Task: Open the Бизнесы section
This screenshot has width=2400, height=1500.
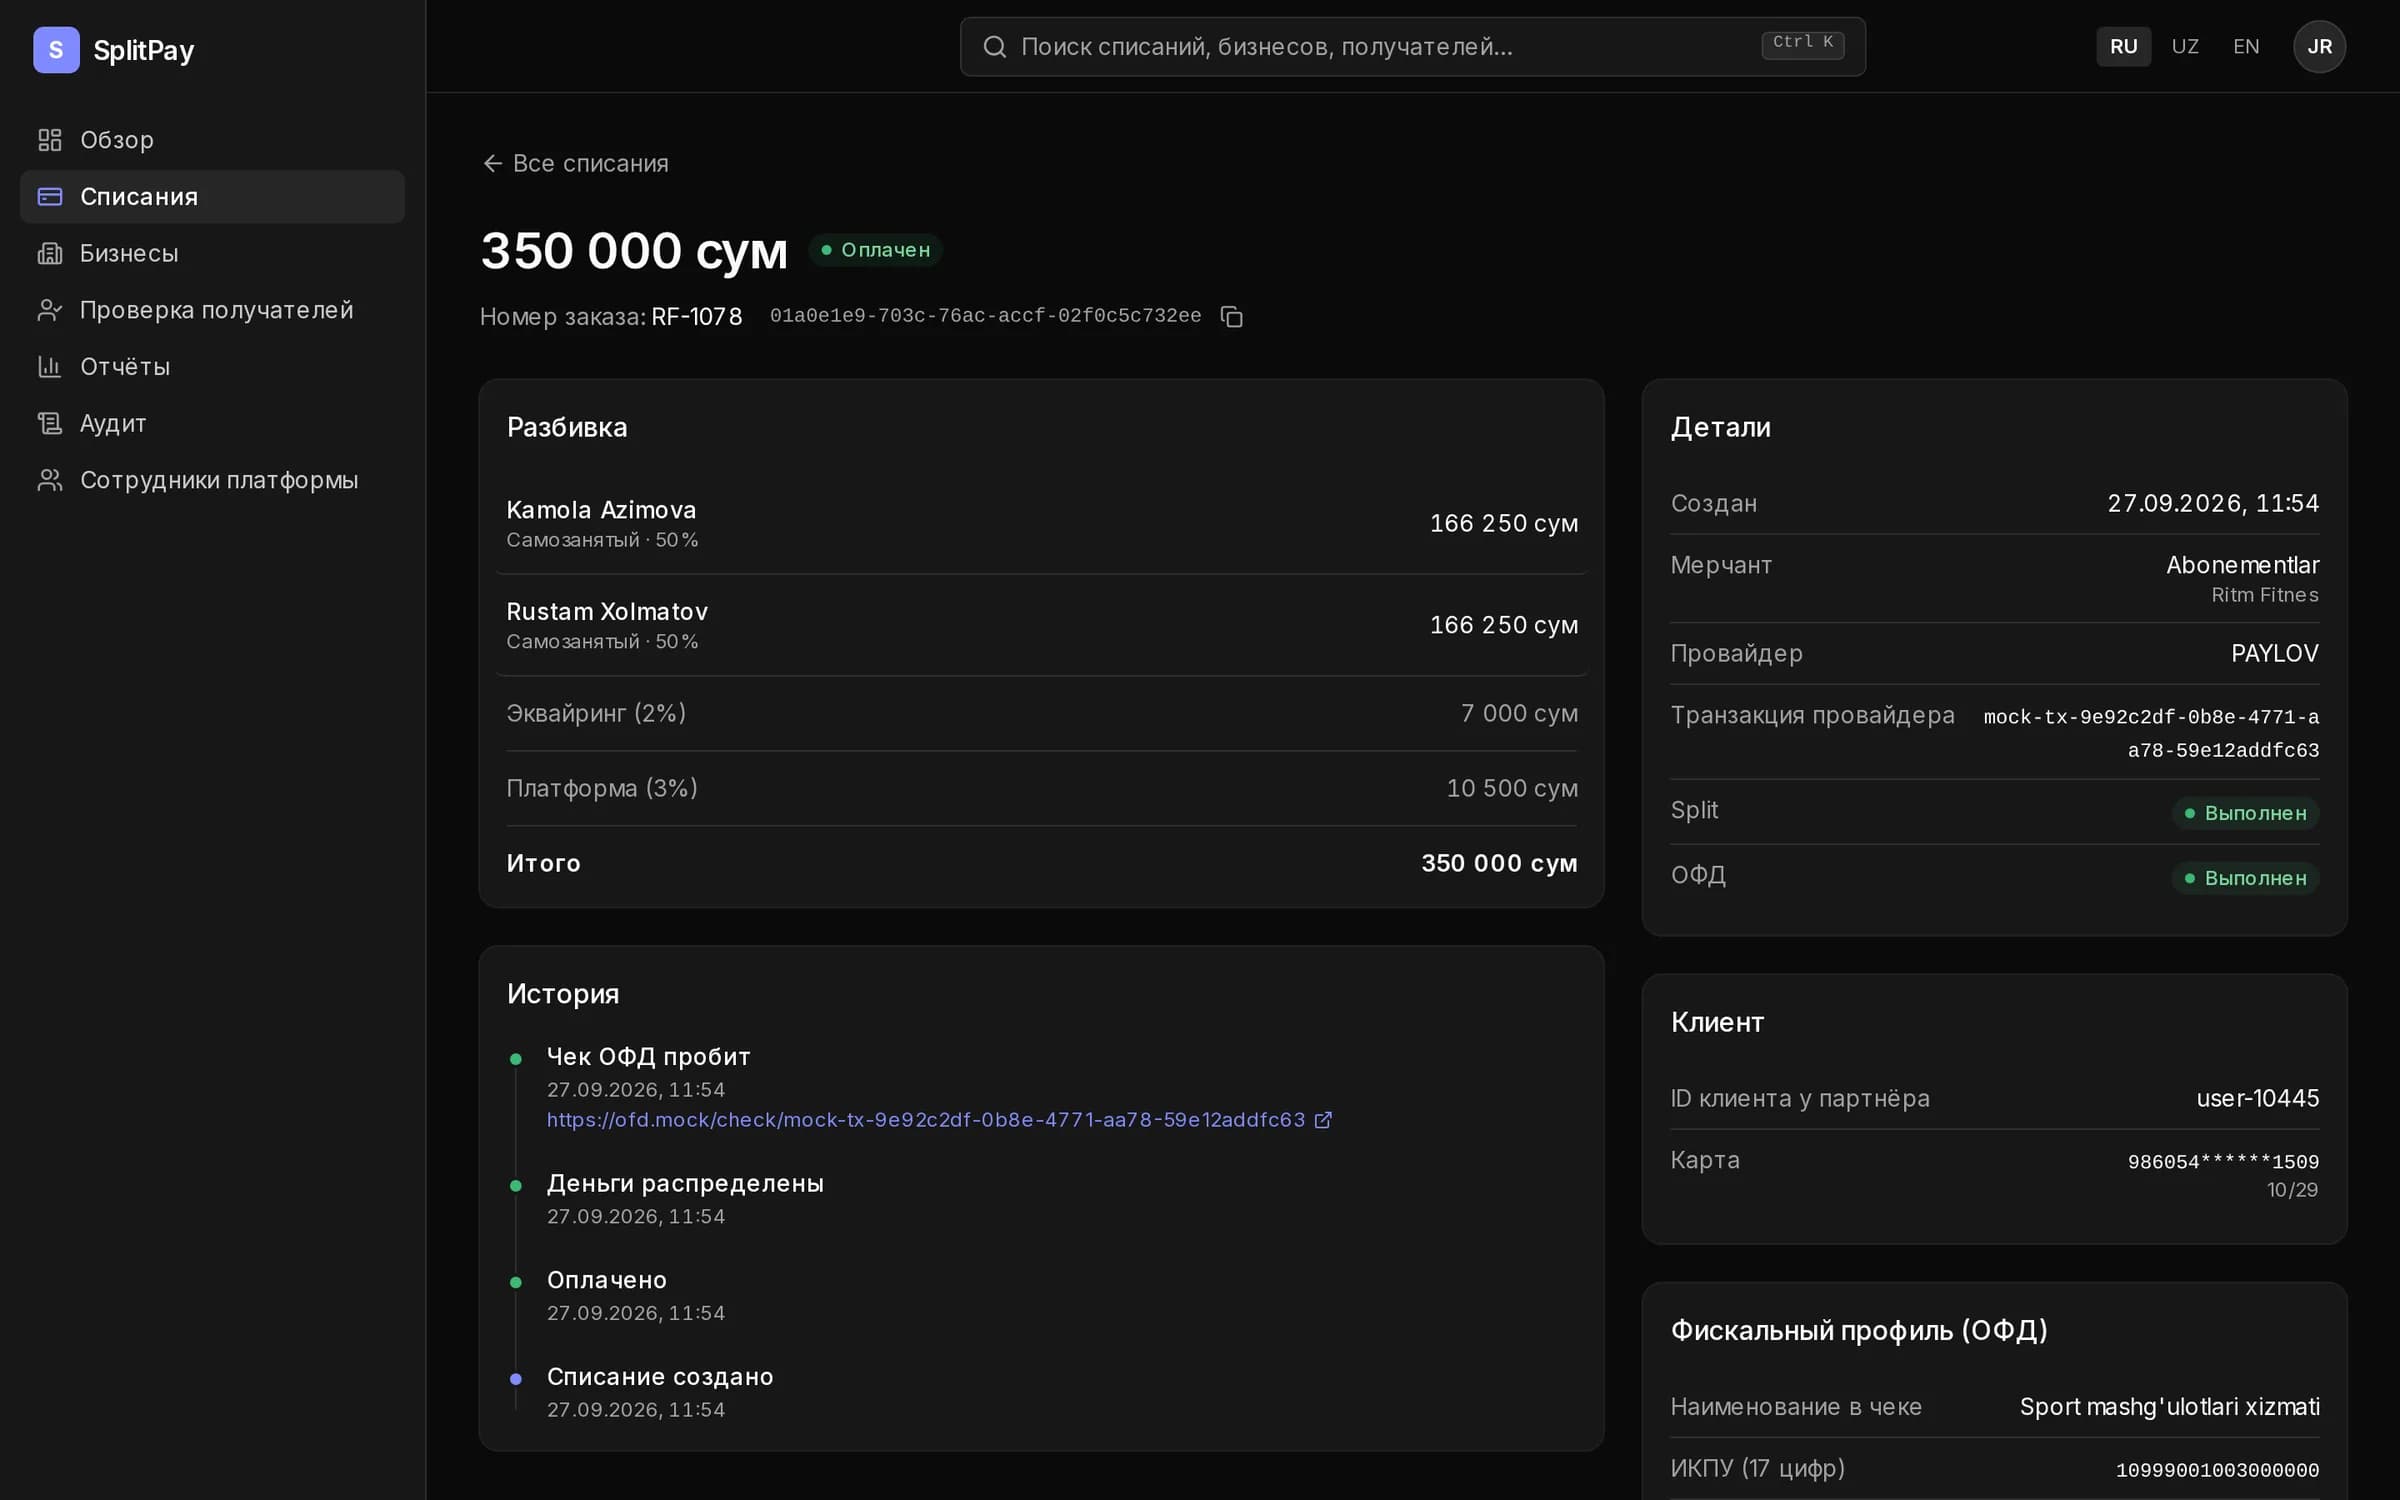Action: pos(212,254)
